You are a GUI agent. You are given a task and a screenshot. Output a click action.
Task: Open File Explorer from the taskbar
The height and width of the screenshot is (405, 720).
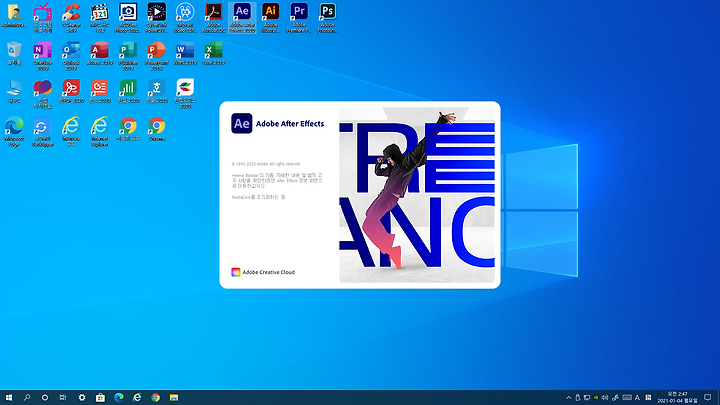pyautogui.click(x=174, y=398)
